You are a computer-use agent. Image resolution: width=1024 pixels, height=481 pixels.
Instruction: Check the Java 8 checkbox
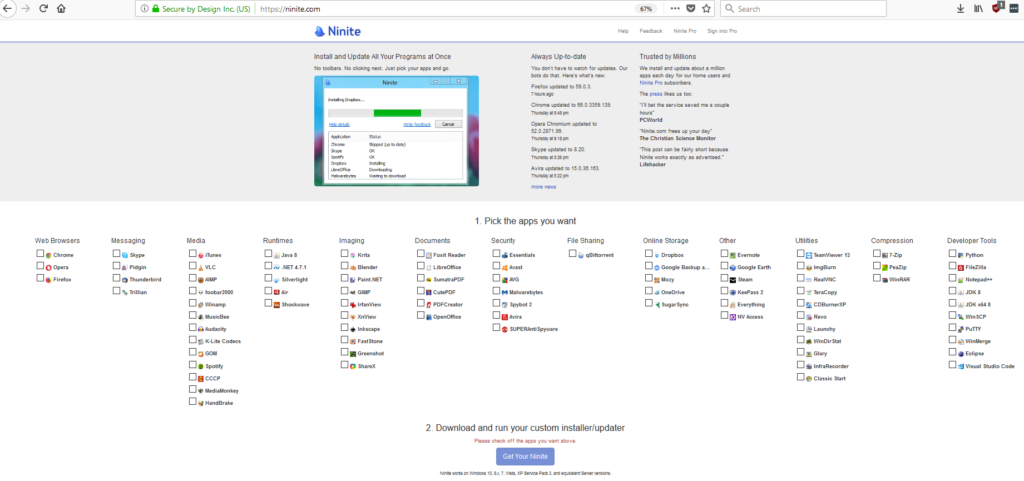click(x=268, y=254)
